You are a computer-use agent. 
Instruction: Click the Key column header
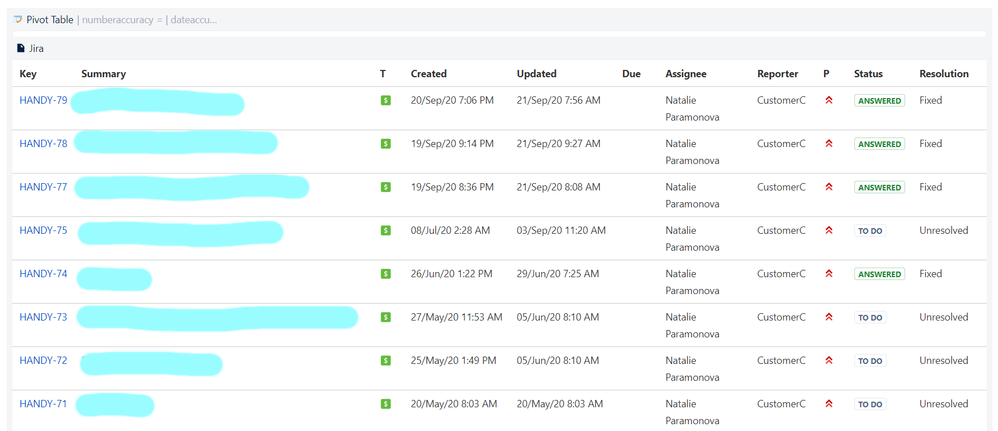click(x=28, y=74)
